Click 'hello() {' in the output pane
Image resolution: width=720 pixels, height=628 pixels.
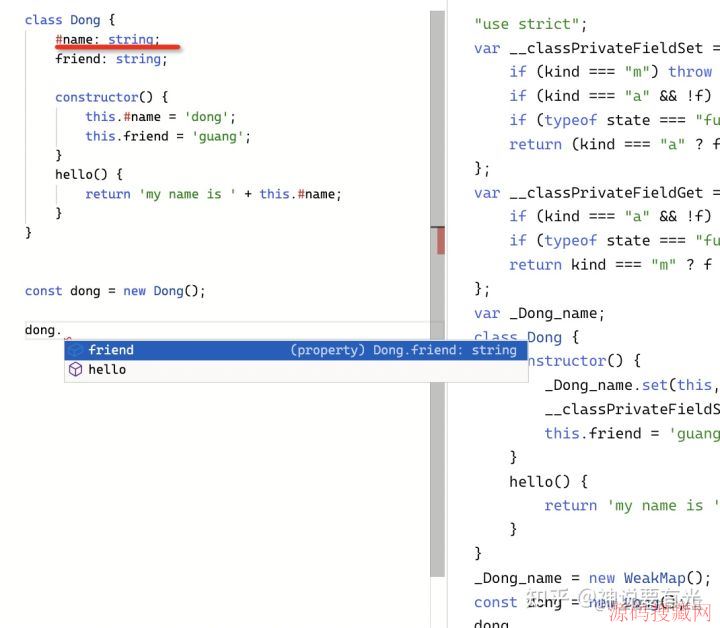tap(548, 482)
